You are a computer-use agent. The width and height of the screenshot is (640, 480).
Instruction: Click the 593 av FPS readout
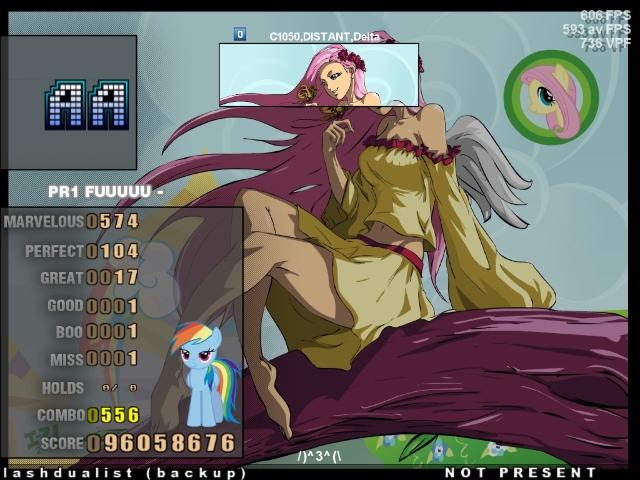[x=597, y=29]
